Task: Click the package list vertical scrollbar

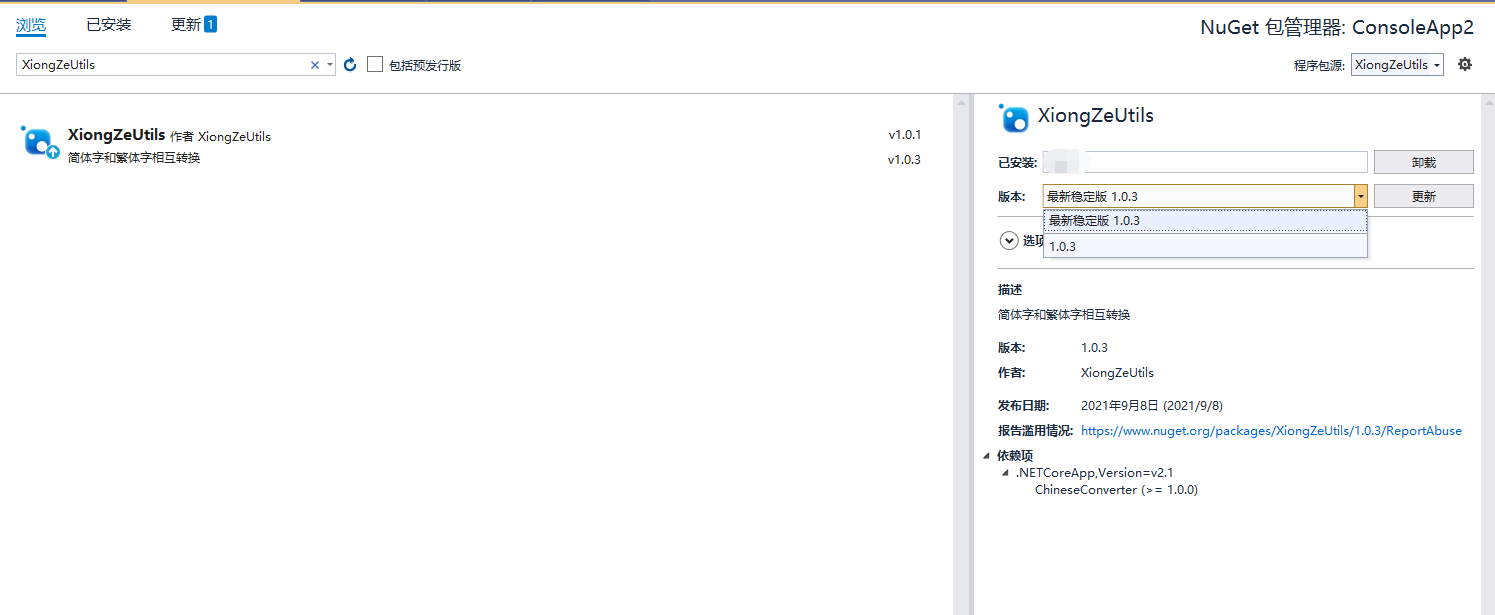Action: (961, 355)
